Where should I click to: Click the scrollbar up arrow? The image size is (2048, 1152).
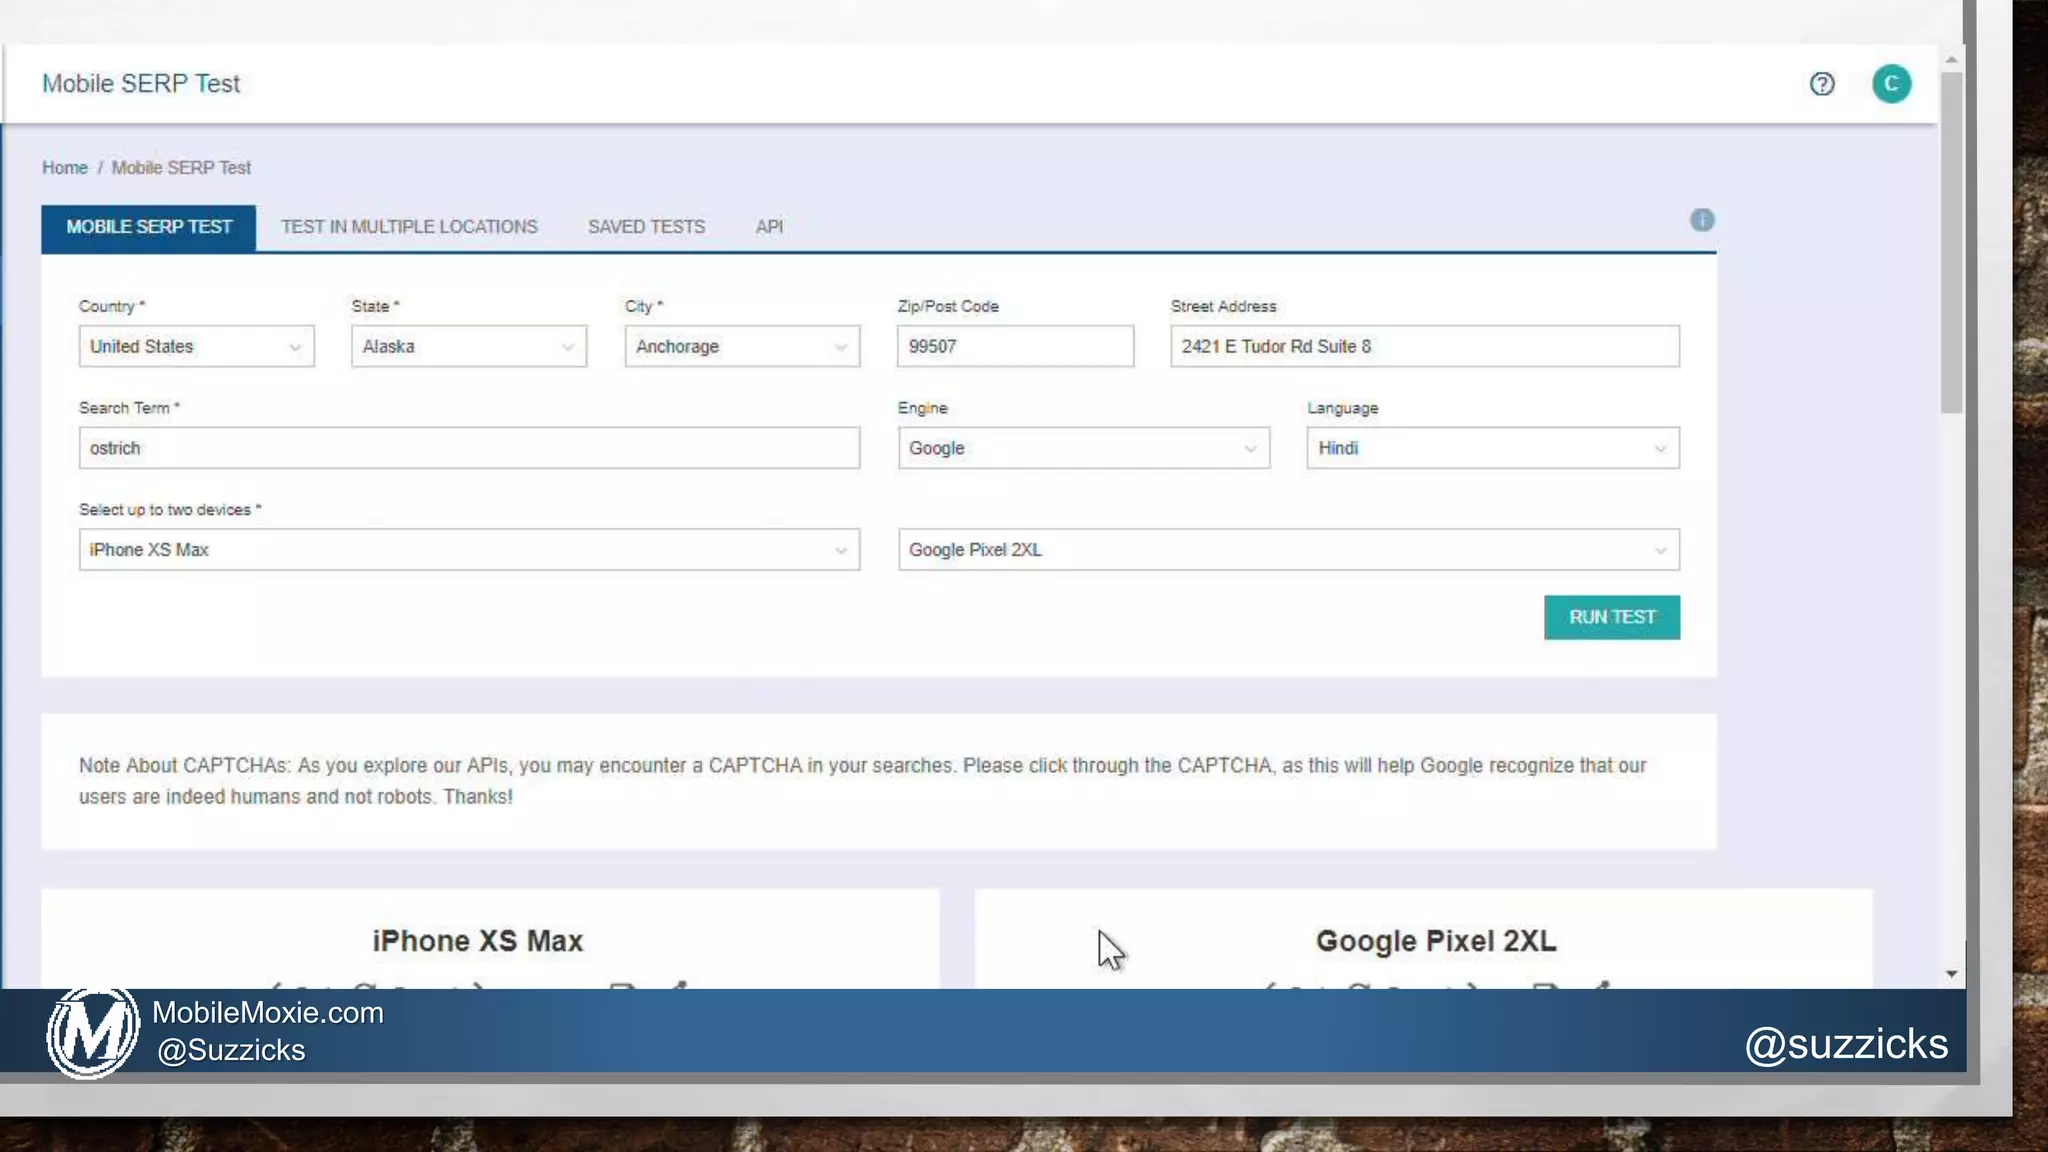point(1951,60)
